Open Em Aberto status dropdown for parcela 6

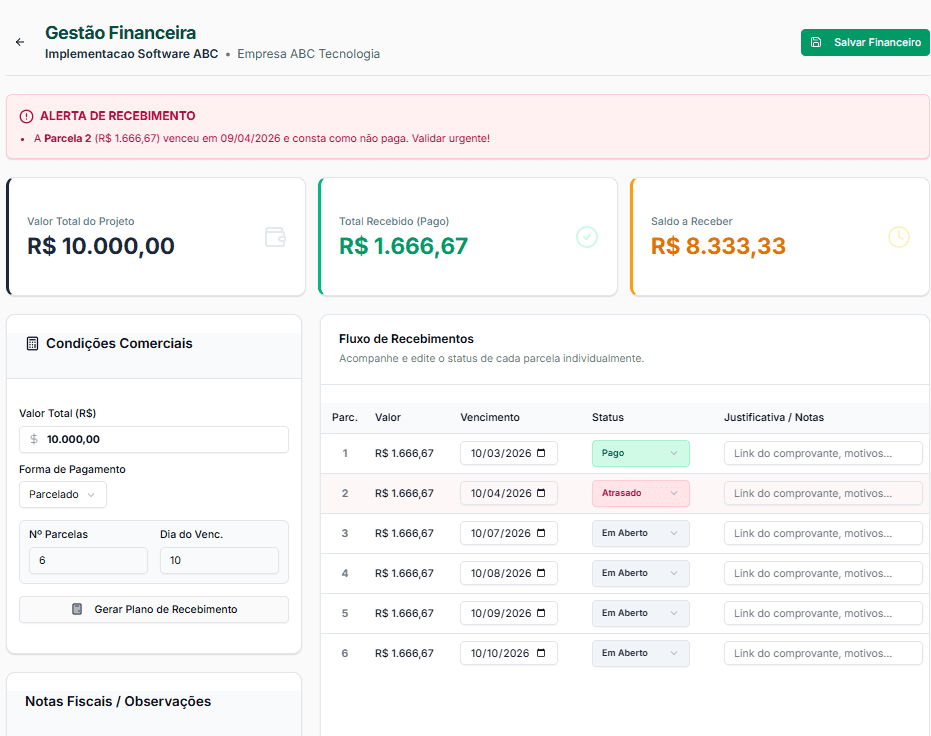641,653
